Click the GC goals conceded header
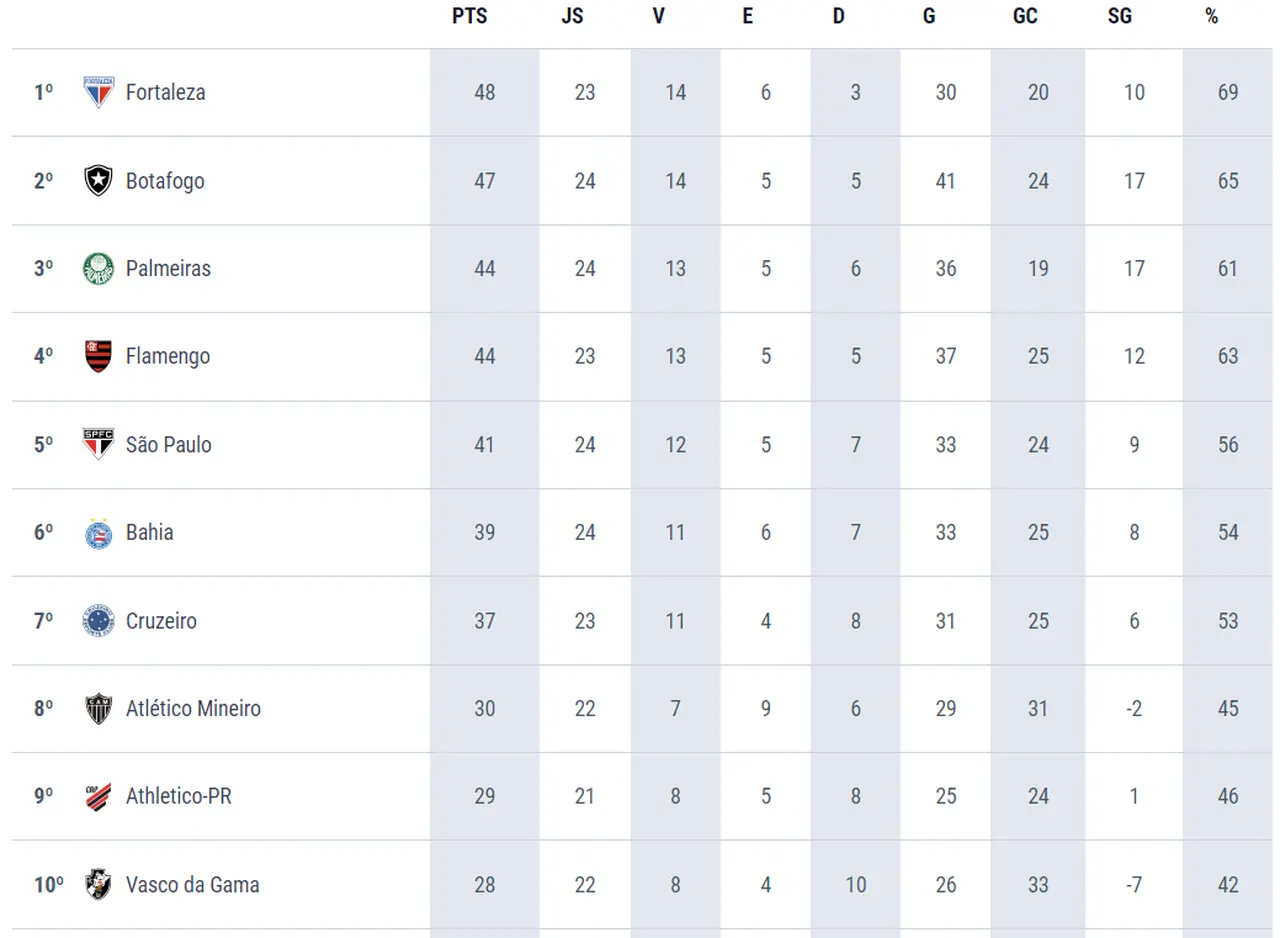The image size is (1280, 938). pos(1024,17)
